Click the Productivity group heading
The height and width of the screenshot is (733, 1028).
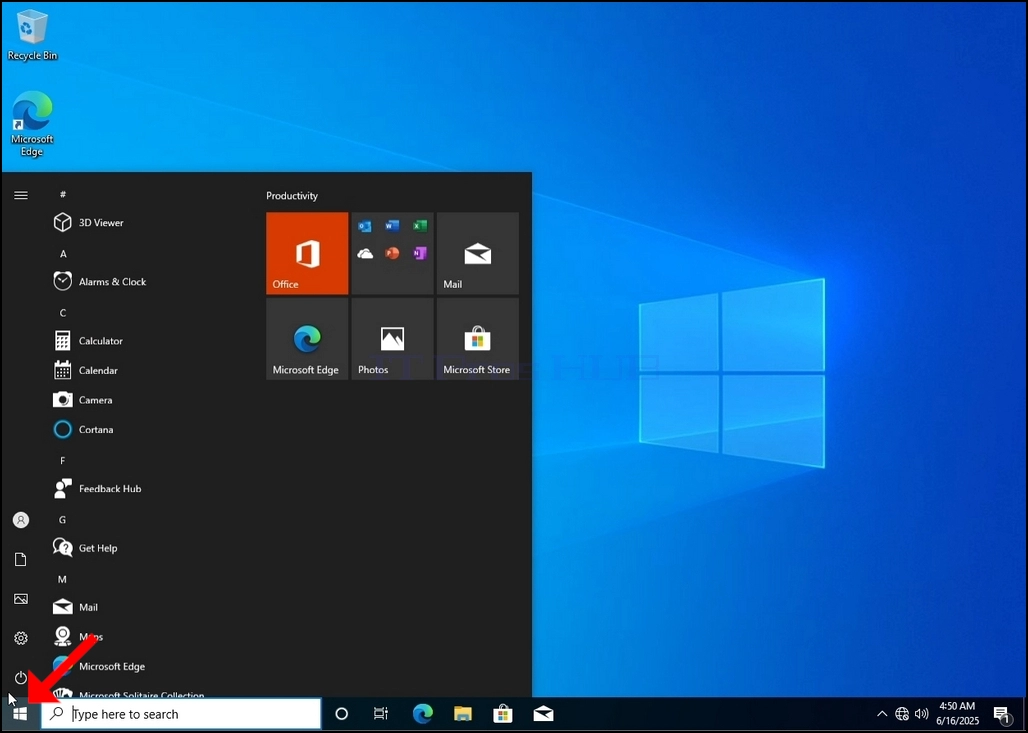point(292,195)
